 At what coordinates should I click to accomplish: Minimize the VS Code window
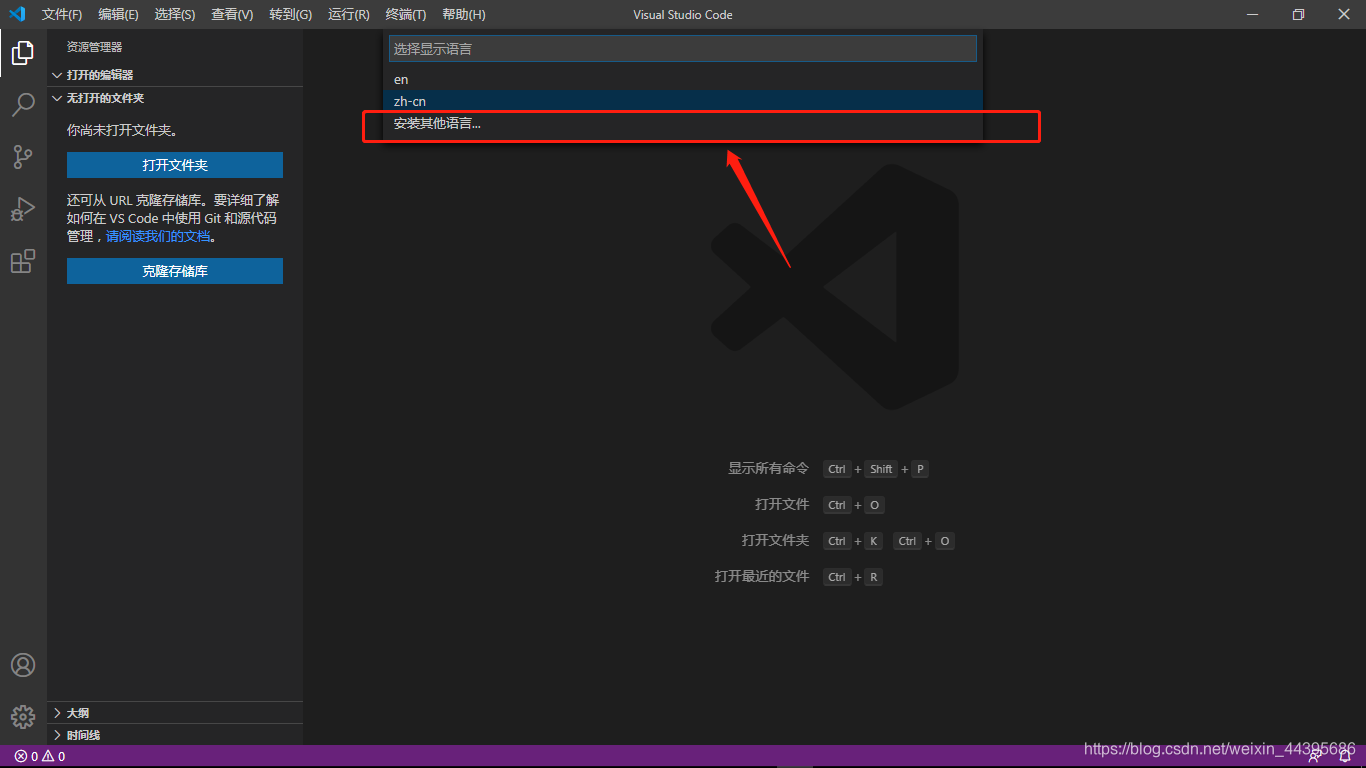(1252, 14)
